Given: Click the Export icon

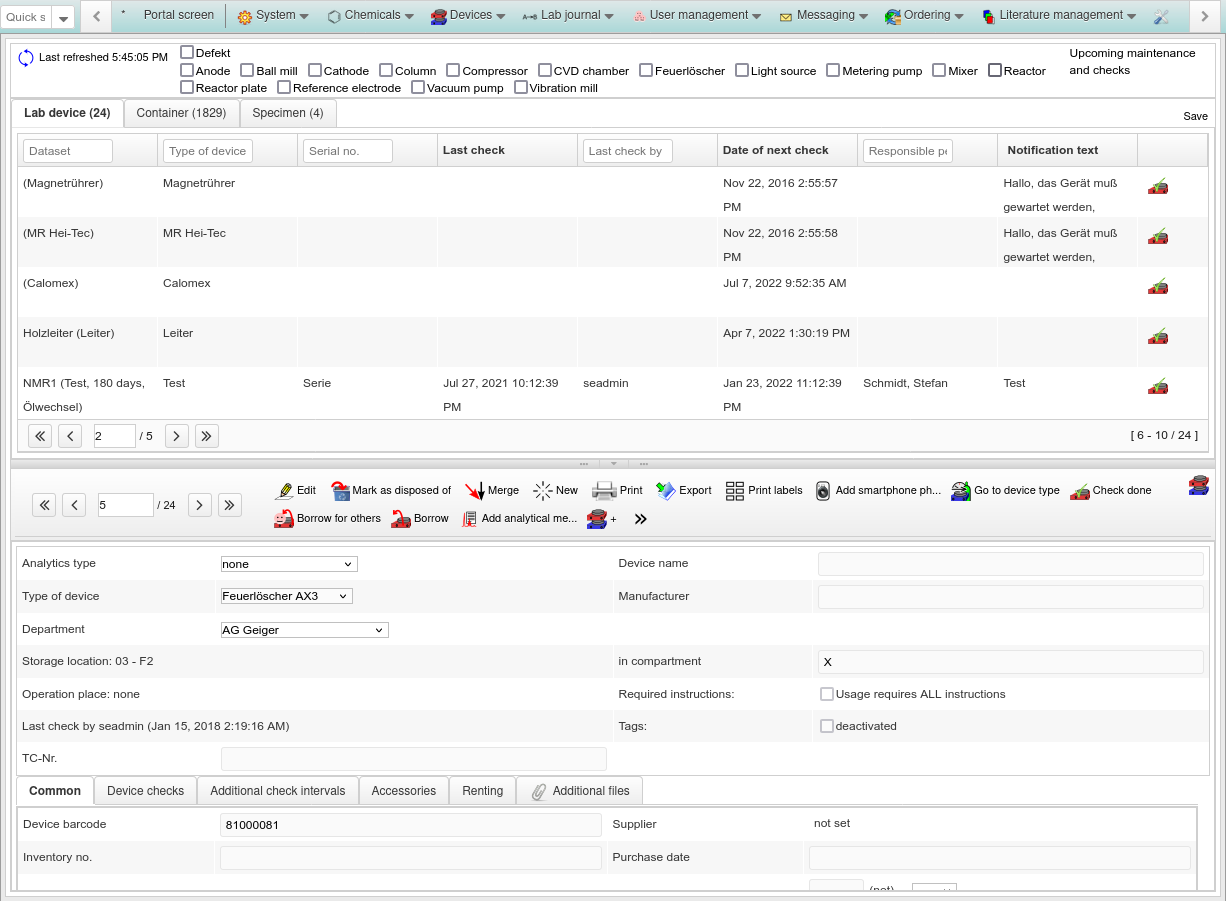Looking at the screenshot, I should click(666, 491).
